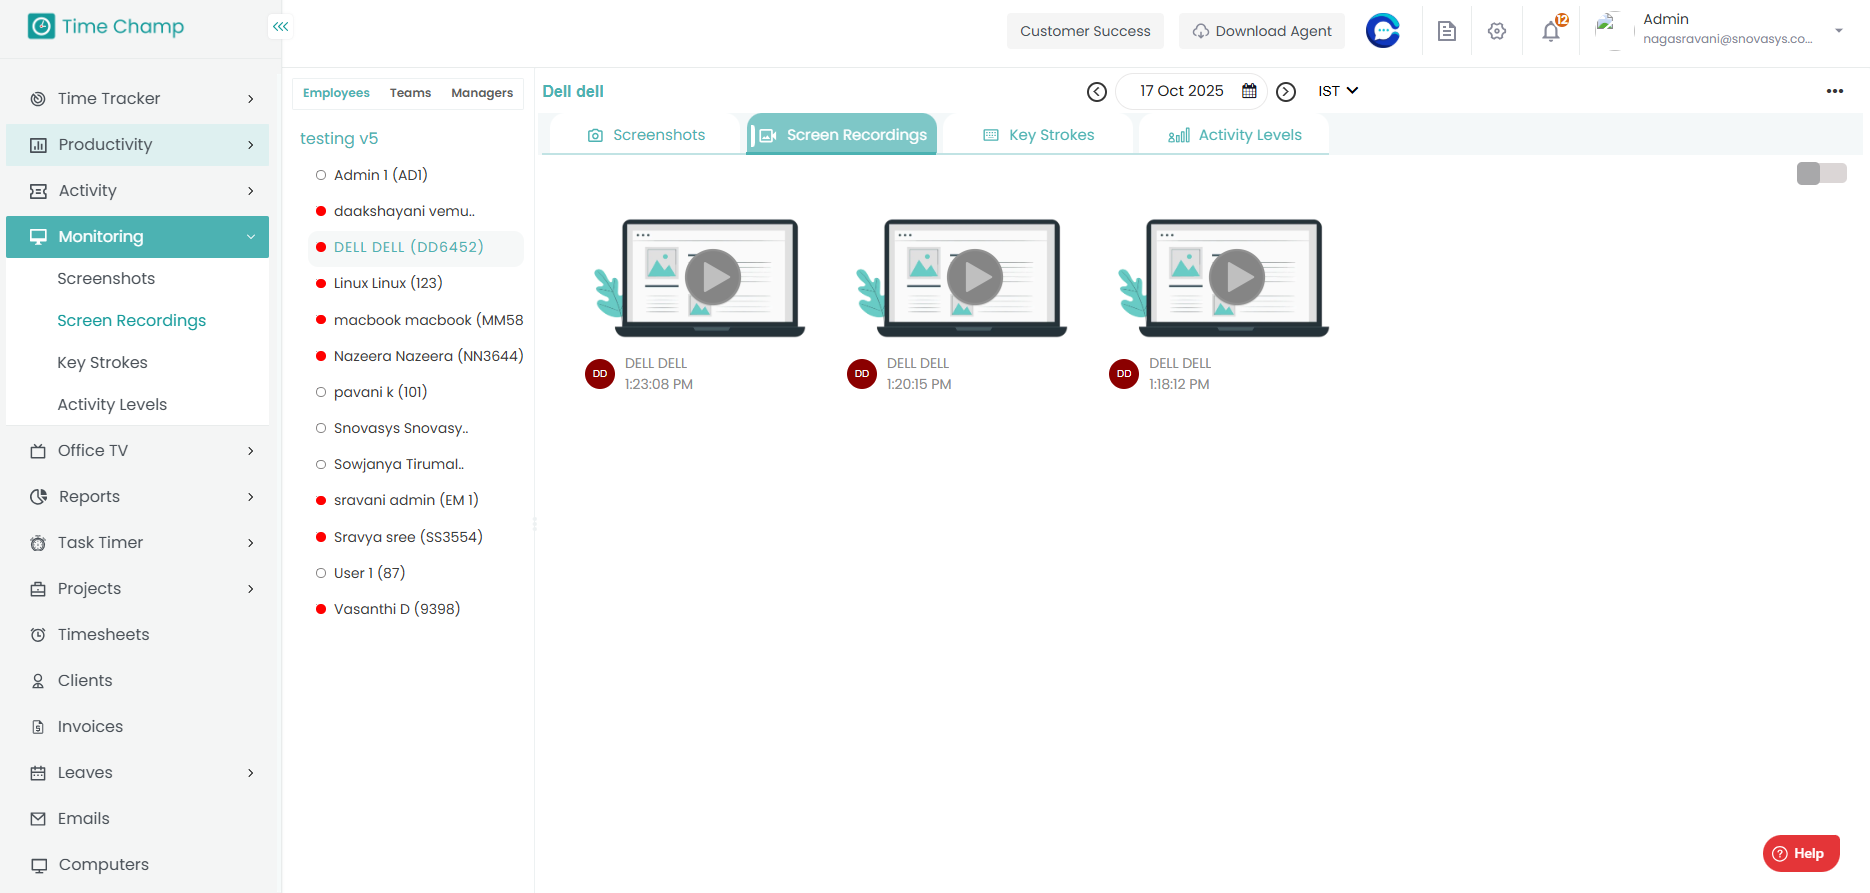Expand the Reports menu chevron
The image size is (1870, 893).
[251, 497]
